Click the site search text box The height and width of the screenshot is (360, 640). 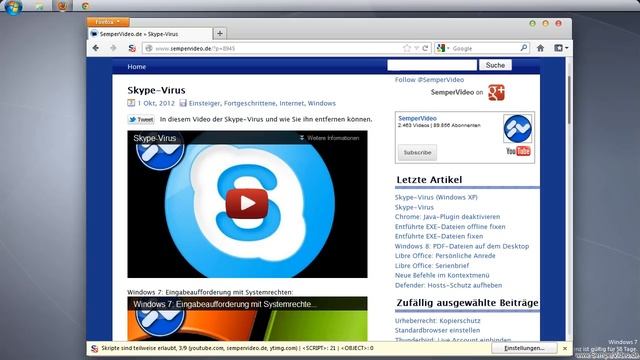(x=432, y=65)
